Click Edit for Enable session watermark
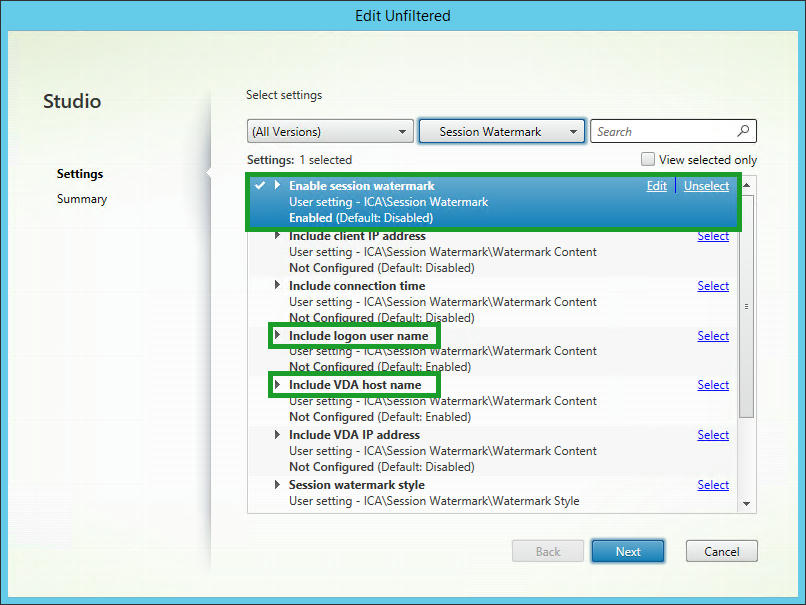Viewport: 806px width, 605px height. [x=656, y=186]
